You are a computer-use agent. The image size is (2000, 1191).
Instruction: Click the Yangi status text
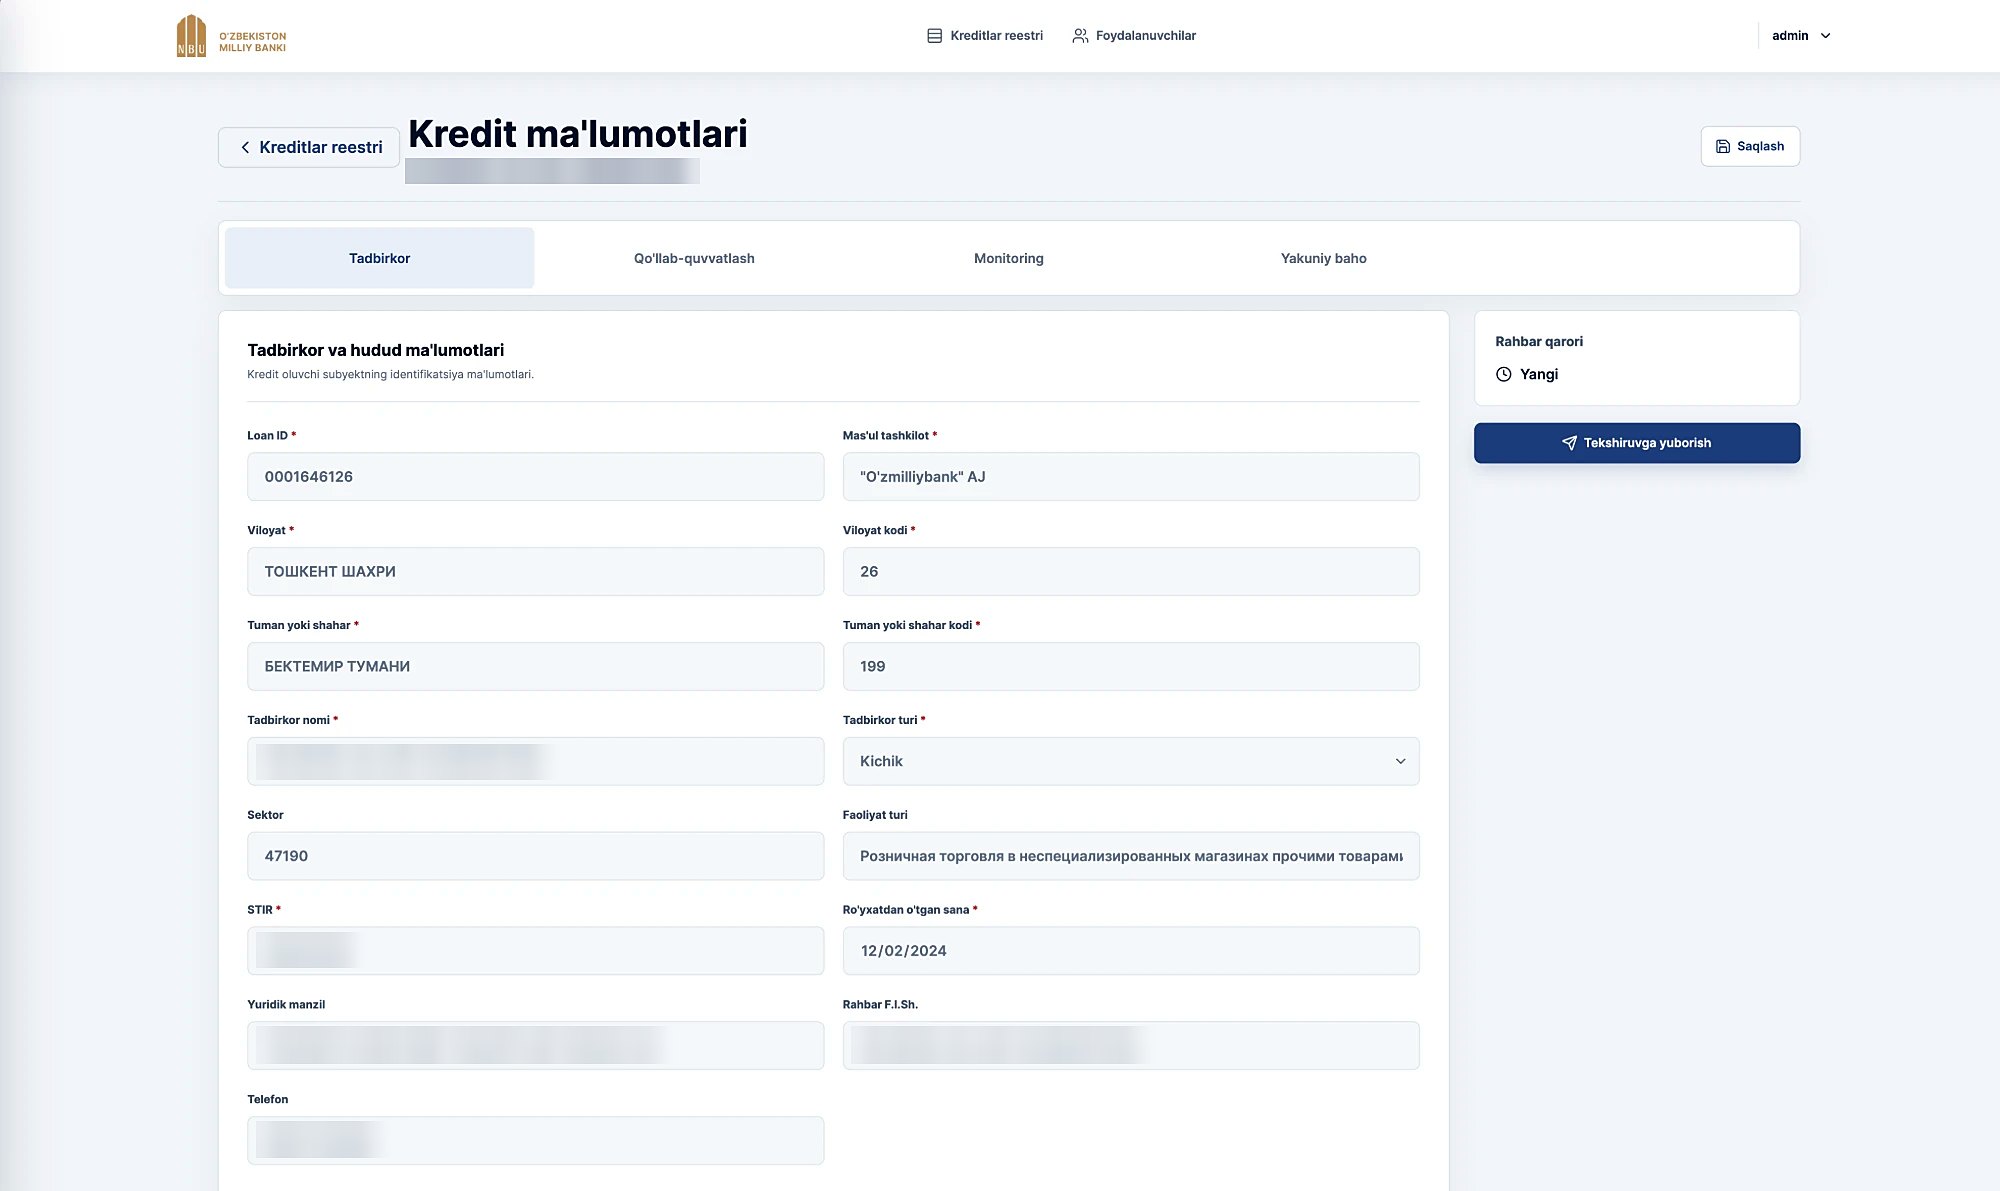1539,374
